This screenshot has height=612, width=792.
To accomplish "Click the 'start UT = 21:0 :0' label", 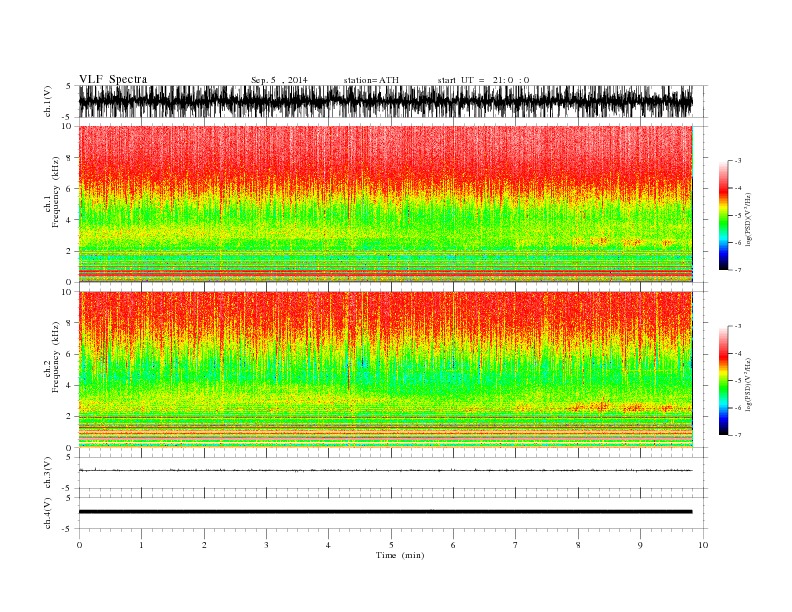I will click(483, 80).
